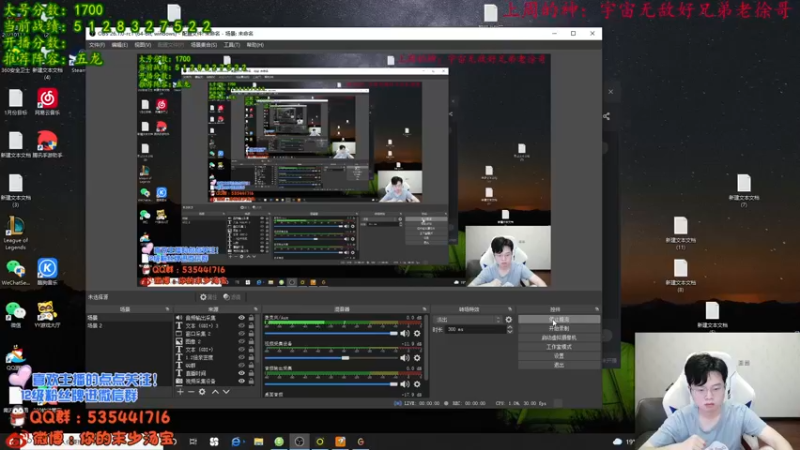Adjust the mixer 音频输出采集 volume slider

331,384
